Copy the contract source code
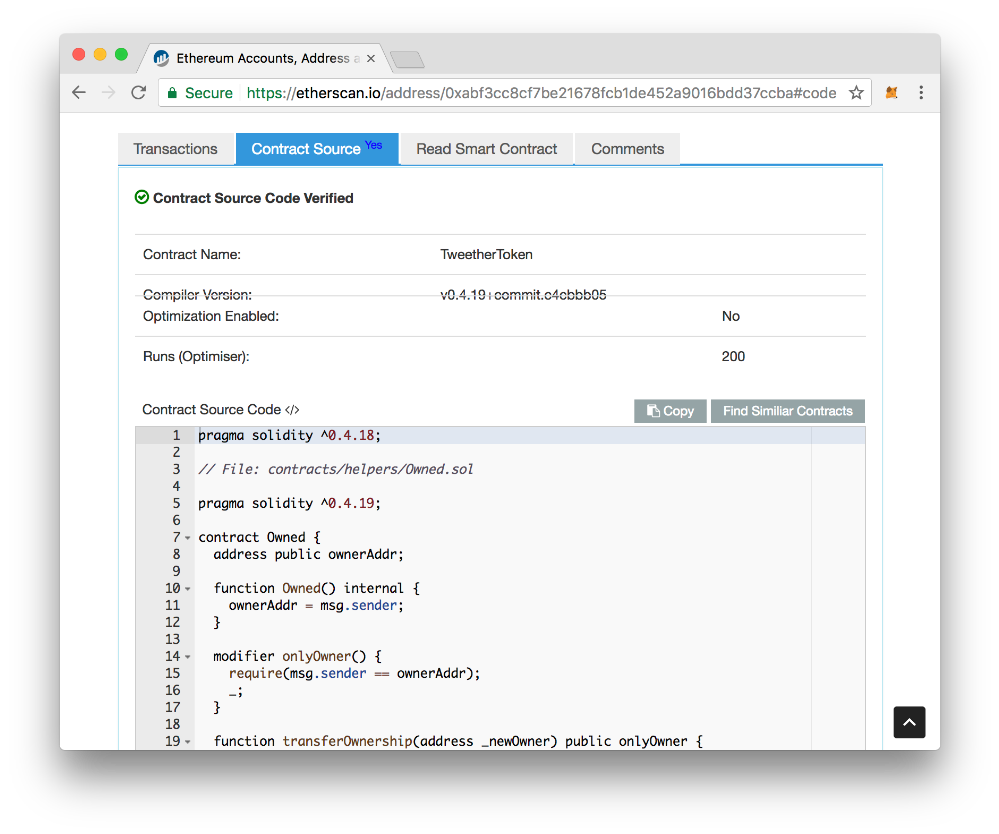 [x=670, y=411]
